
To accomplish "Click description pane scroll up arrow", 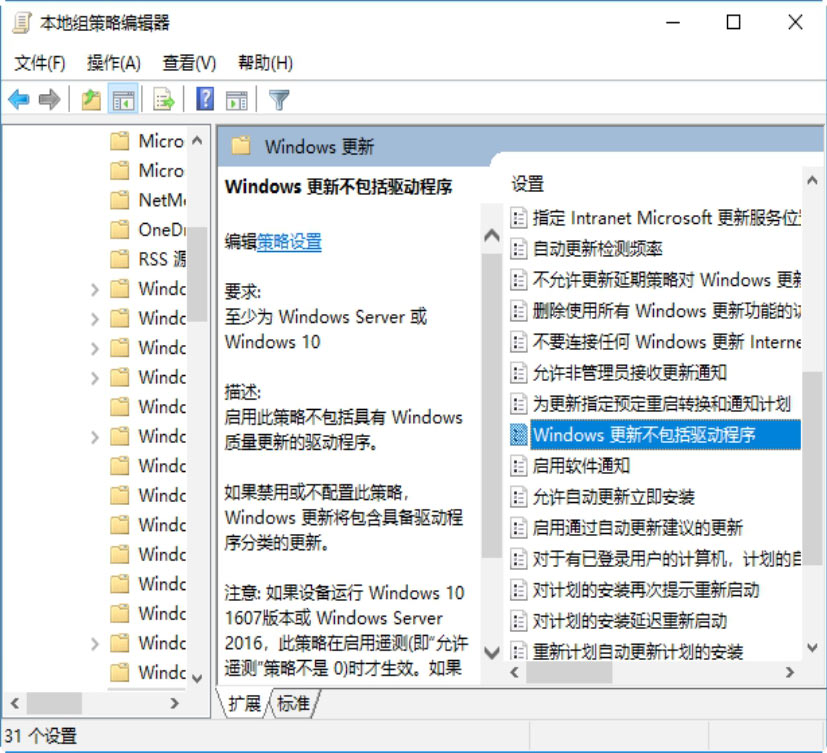I will tap(492, 235).
